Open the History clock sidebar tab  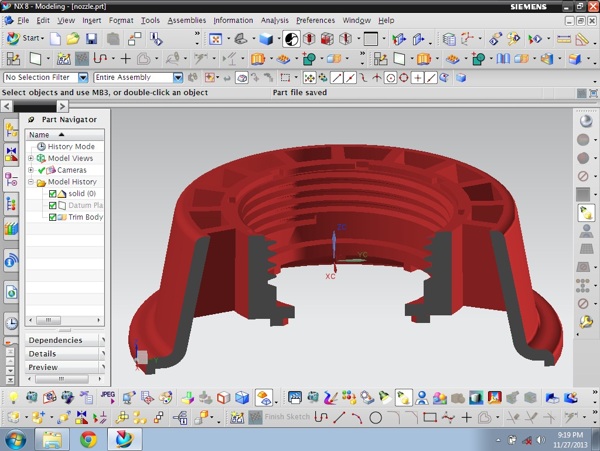tap(11, 324)
